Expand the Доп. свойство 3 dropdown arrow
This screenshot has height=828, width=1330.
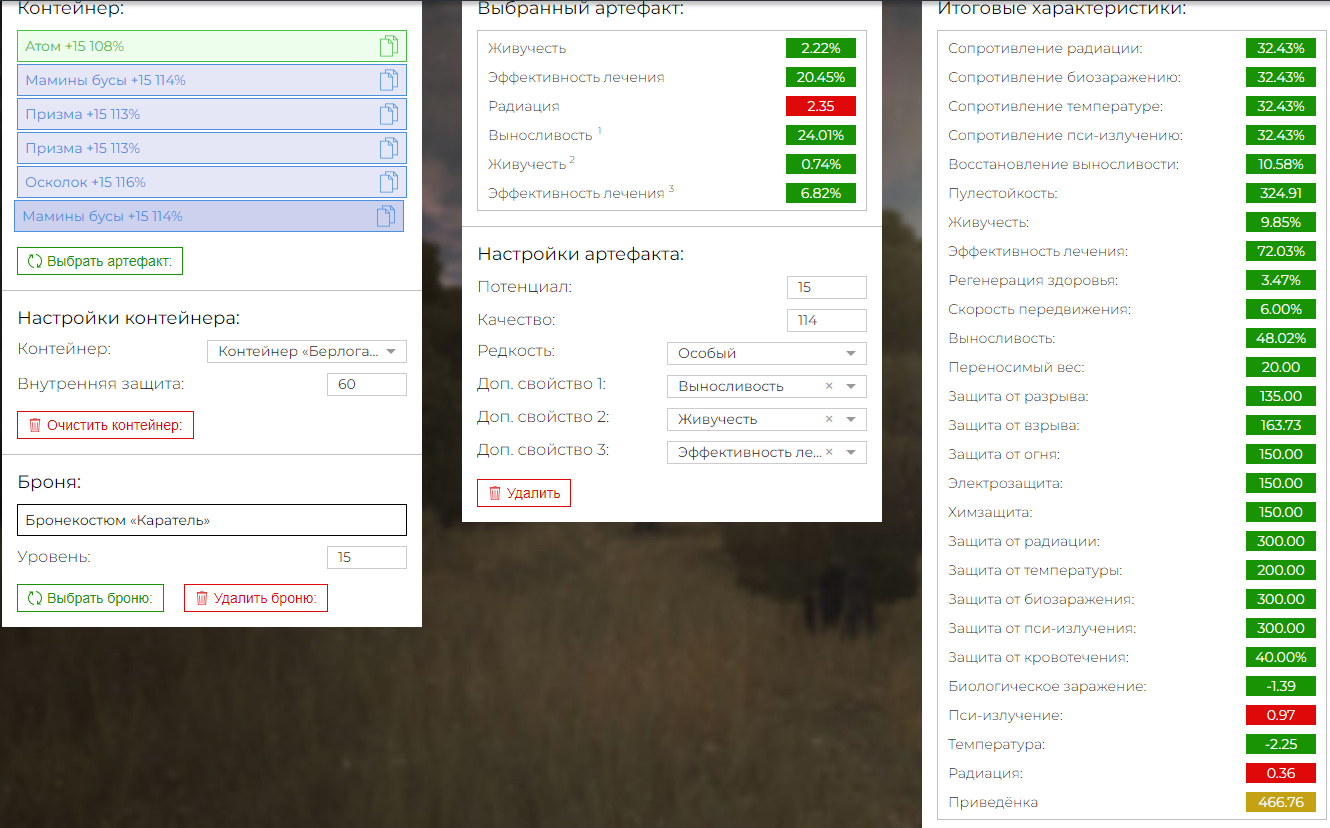click(851, 453)
